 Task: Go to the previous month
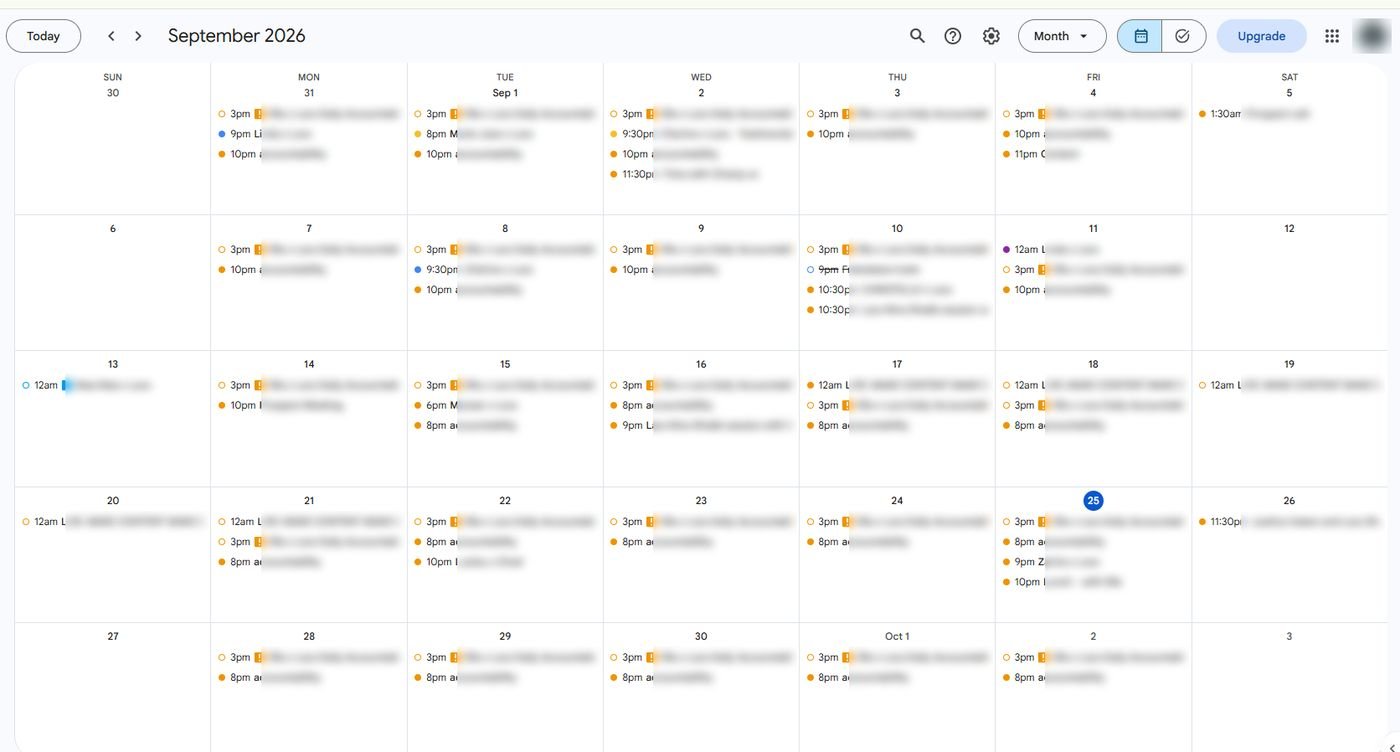pyautogui.click(x=111, y=36)
